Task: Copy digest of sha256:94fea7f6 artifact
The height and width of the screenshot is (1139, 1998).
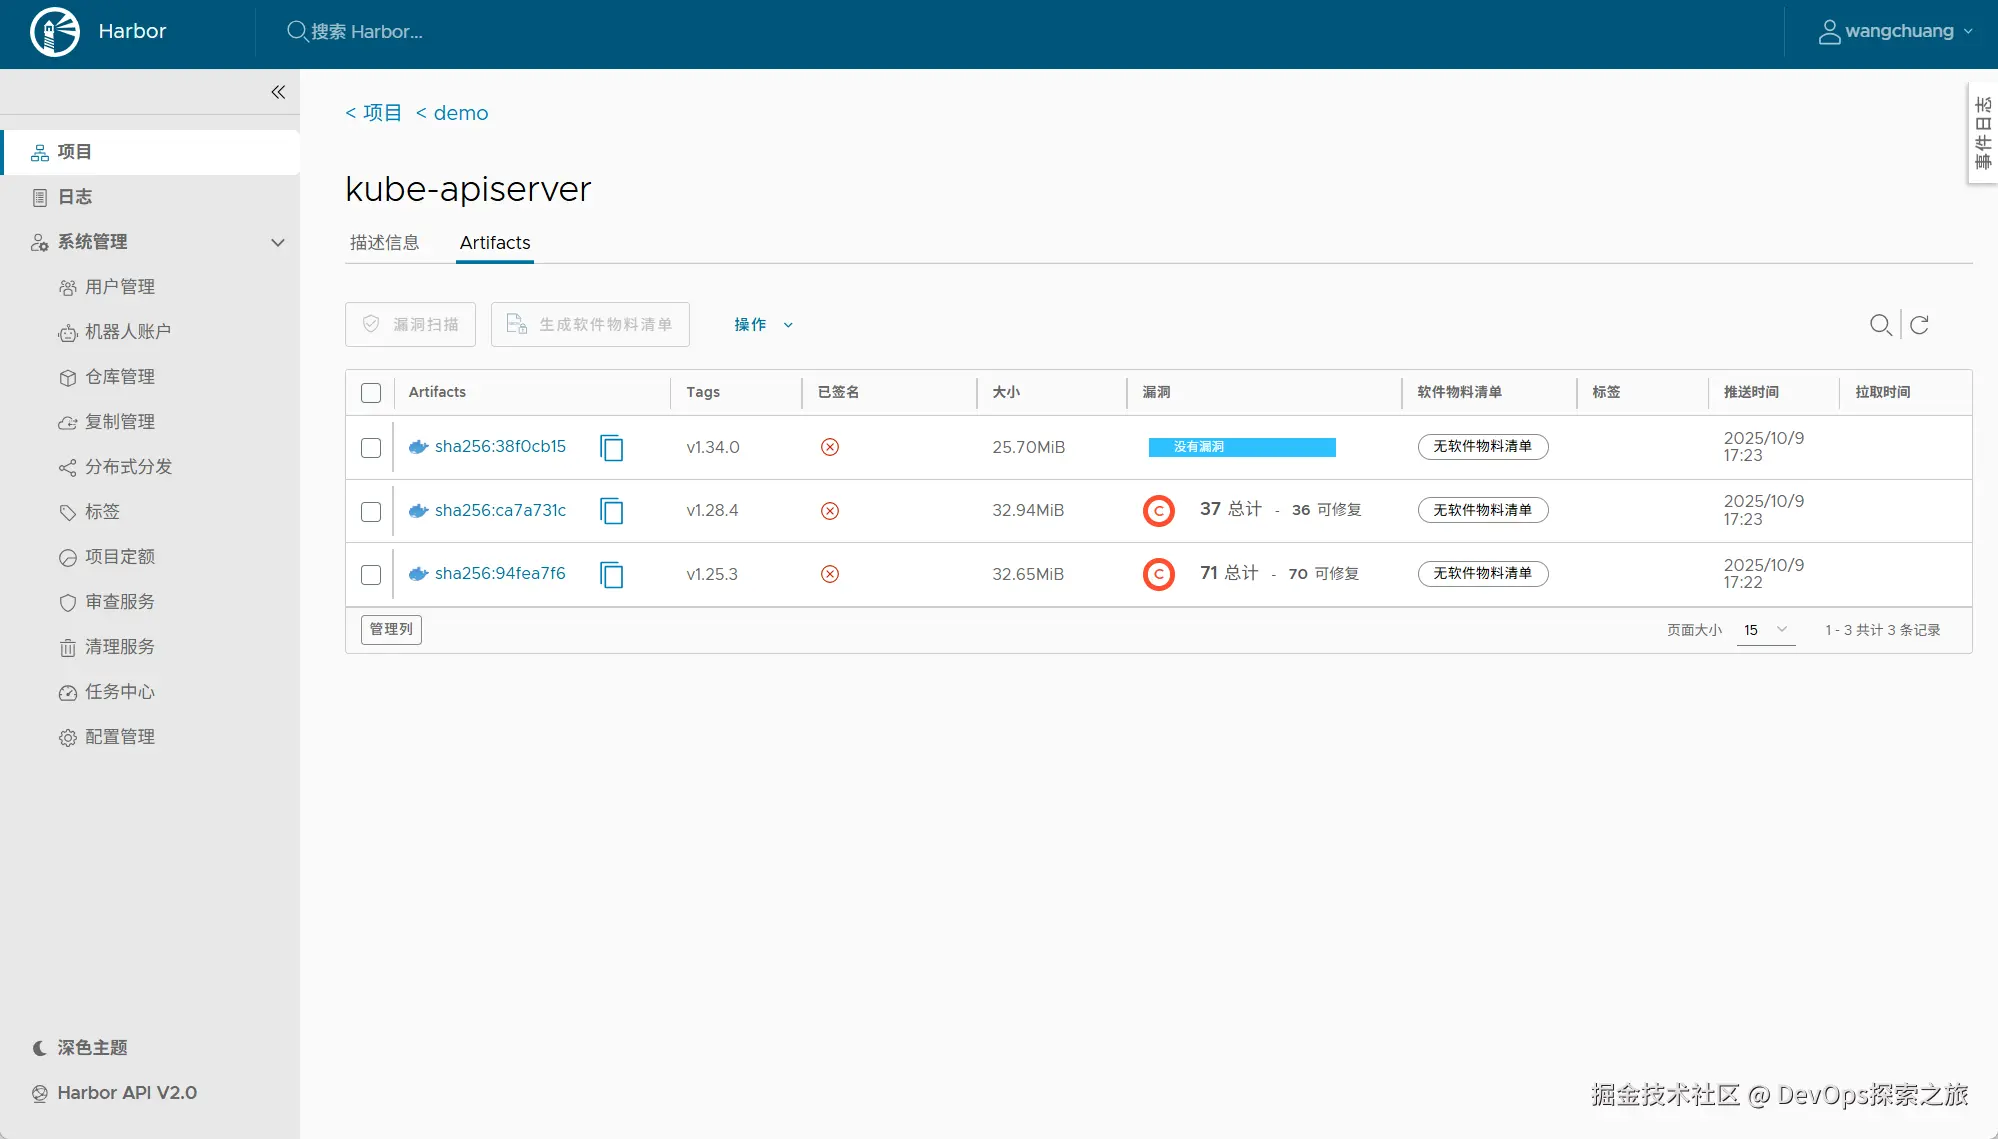Action: click(612, 575)
